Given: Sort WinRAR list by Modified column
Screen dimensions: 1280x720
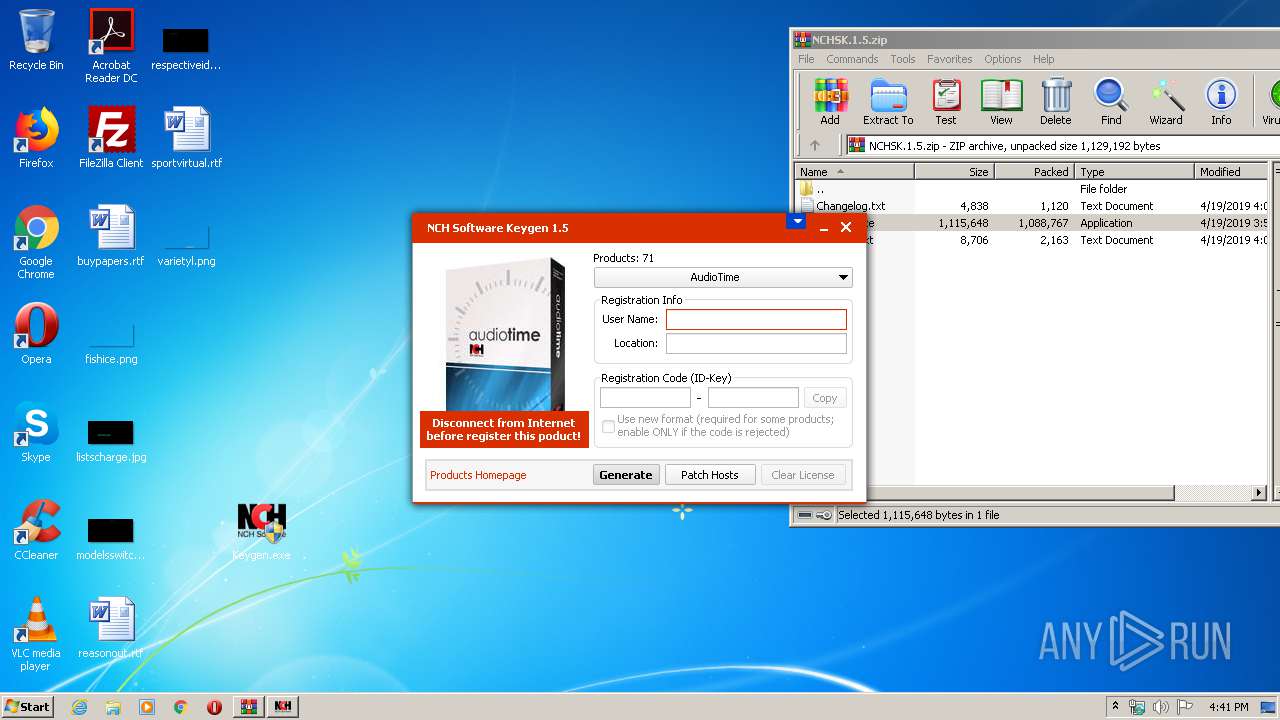Looking at the screenshot, I should tap(1232, 172).
